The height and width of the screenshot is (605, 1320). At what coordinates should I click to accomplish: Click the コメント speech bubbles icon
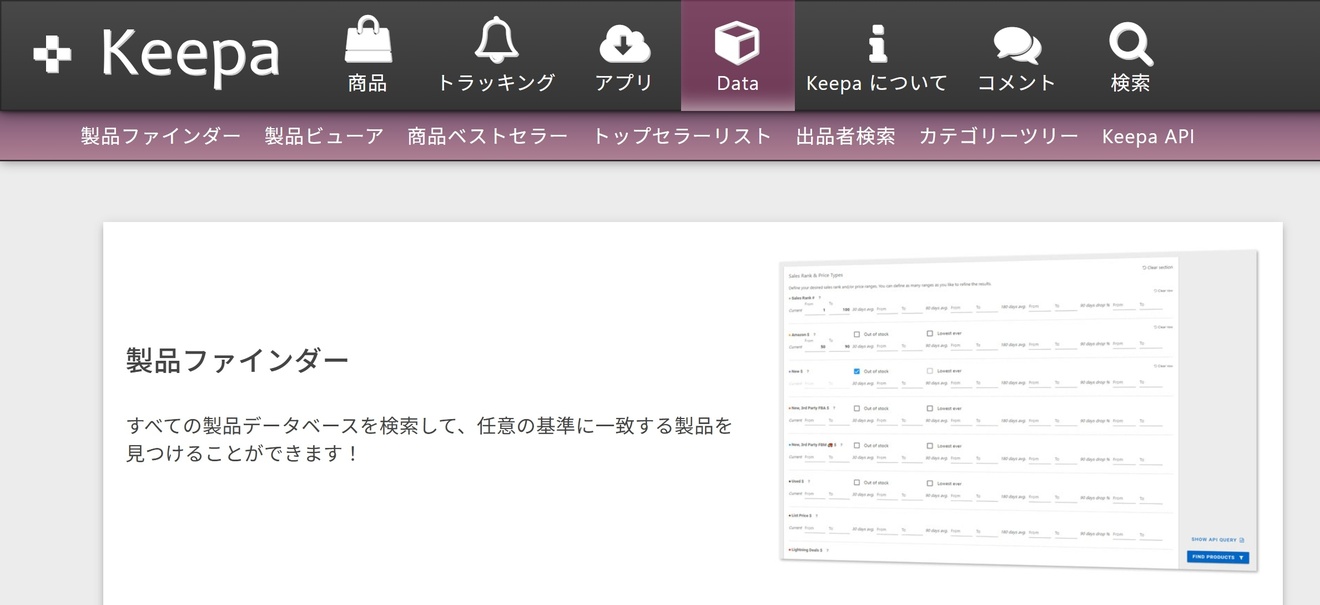1017,45
